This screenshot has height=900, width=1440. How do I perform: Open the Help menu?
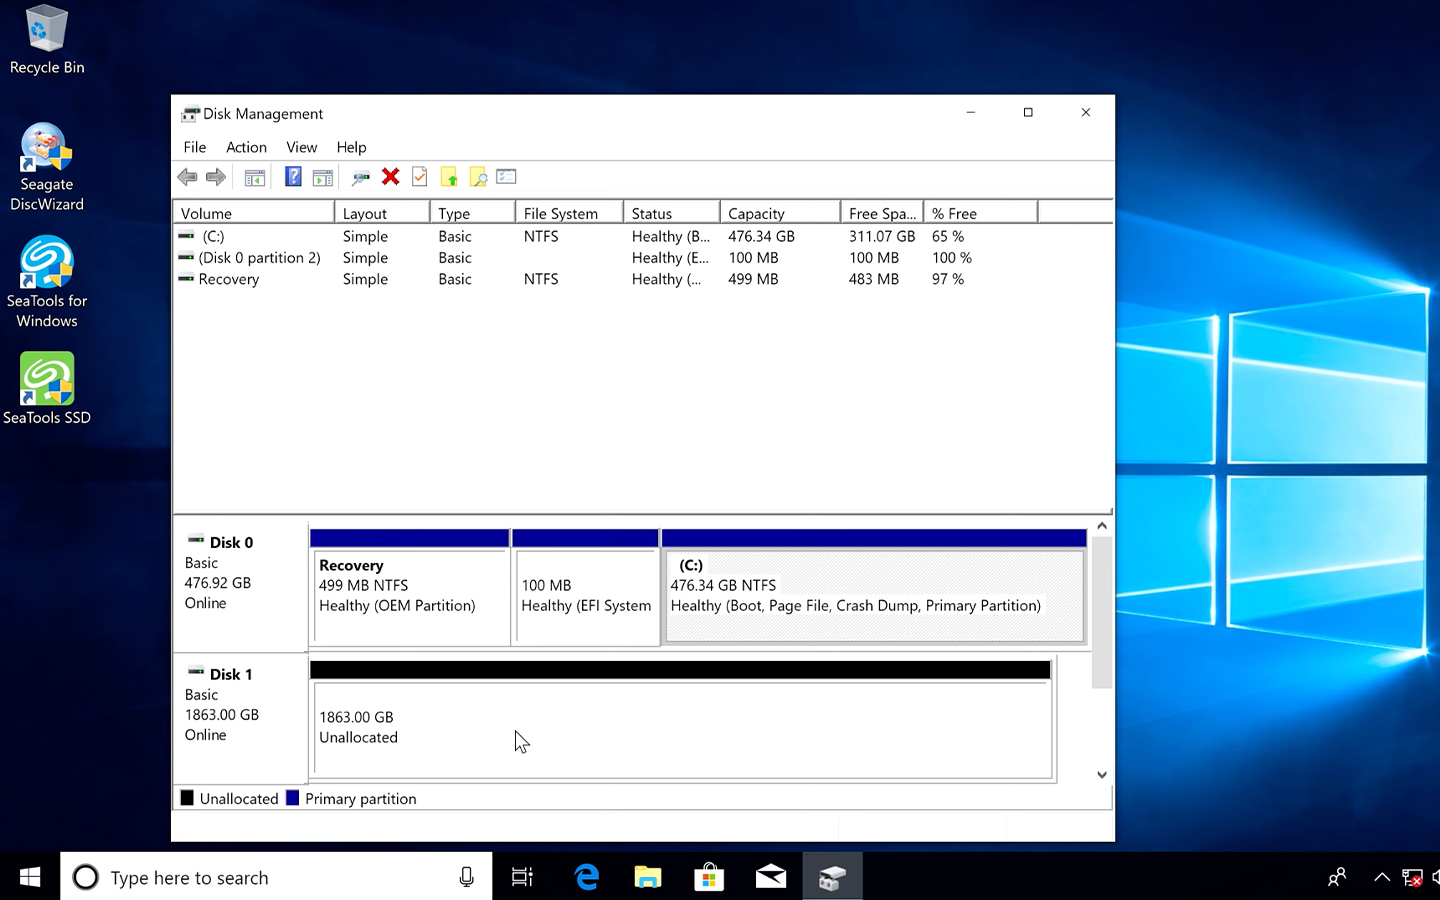tap(351, 147)
